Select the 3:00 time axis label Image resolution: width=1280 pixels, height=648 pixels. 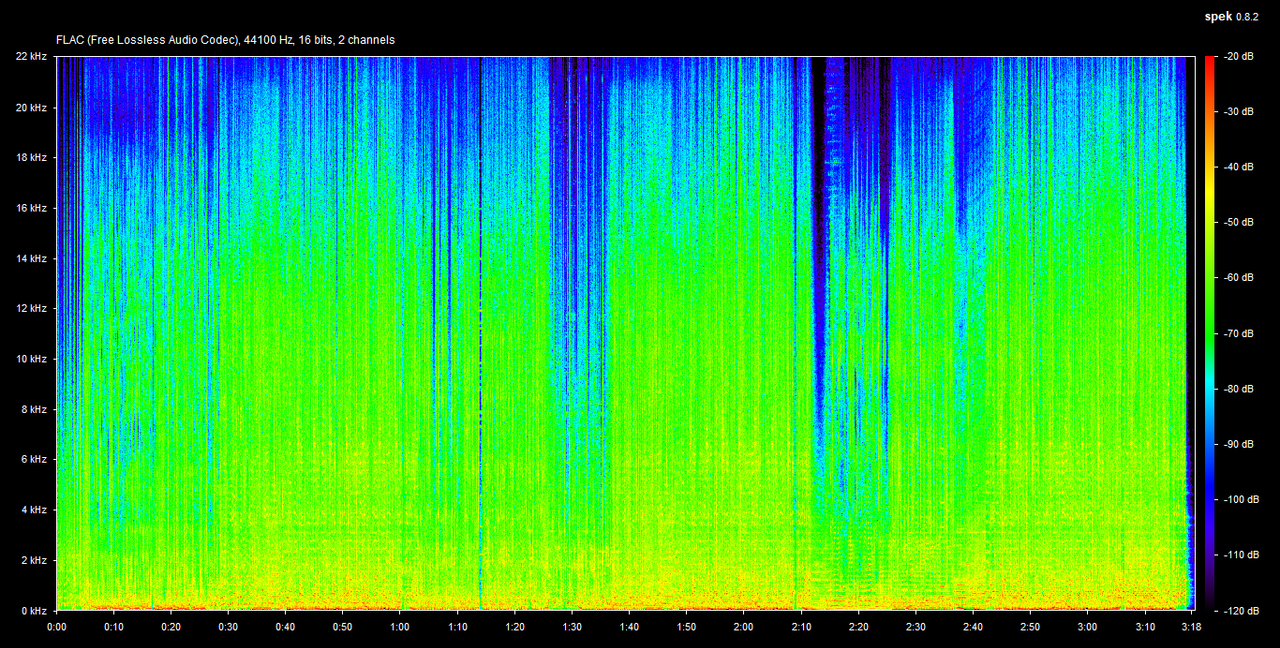1087,627
